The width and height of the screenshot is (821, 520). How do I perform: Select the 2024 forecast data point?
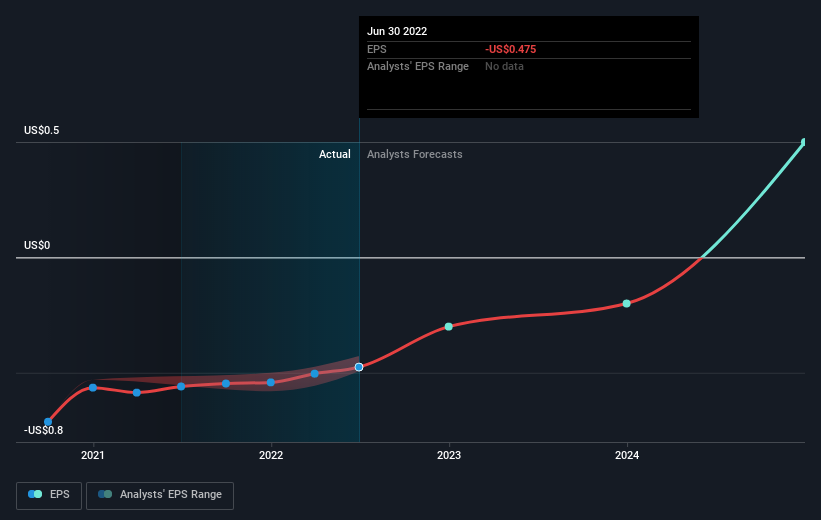pos(627,303)
